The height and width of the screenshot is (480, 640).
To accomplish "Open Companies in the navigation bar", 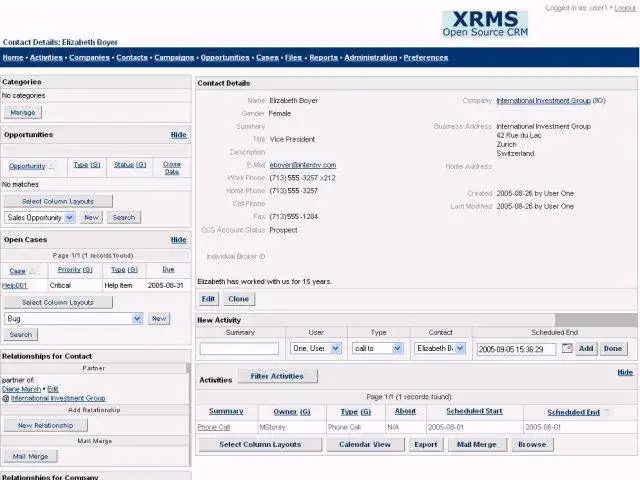I will [x=89, y=58].
